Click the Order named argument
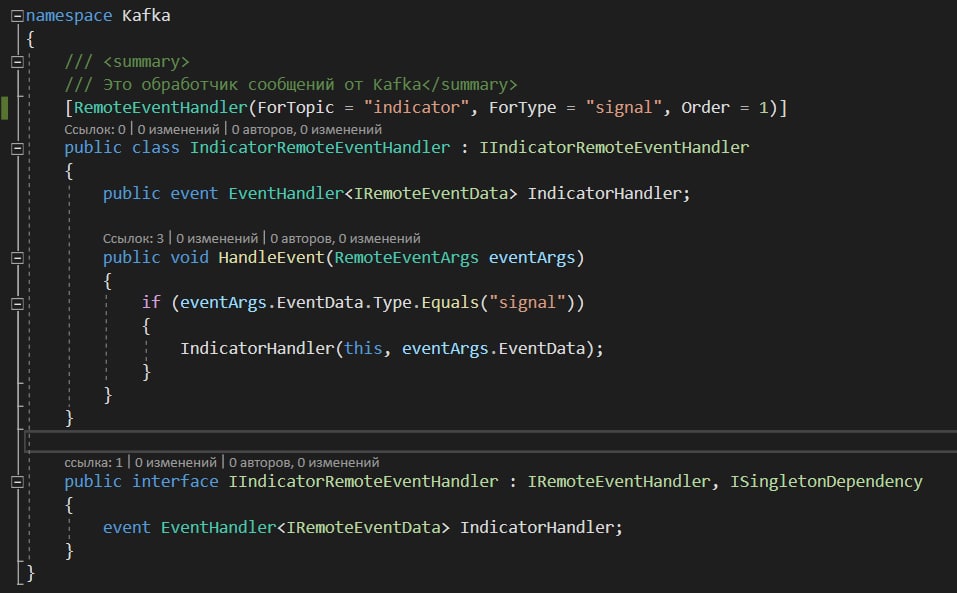This screenshot has height=593, width=957. click(x=705, y=107)
